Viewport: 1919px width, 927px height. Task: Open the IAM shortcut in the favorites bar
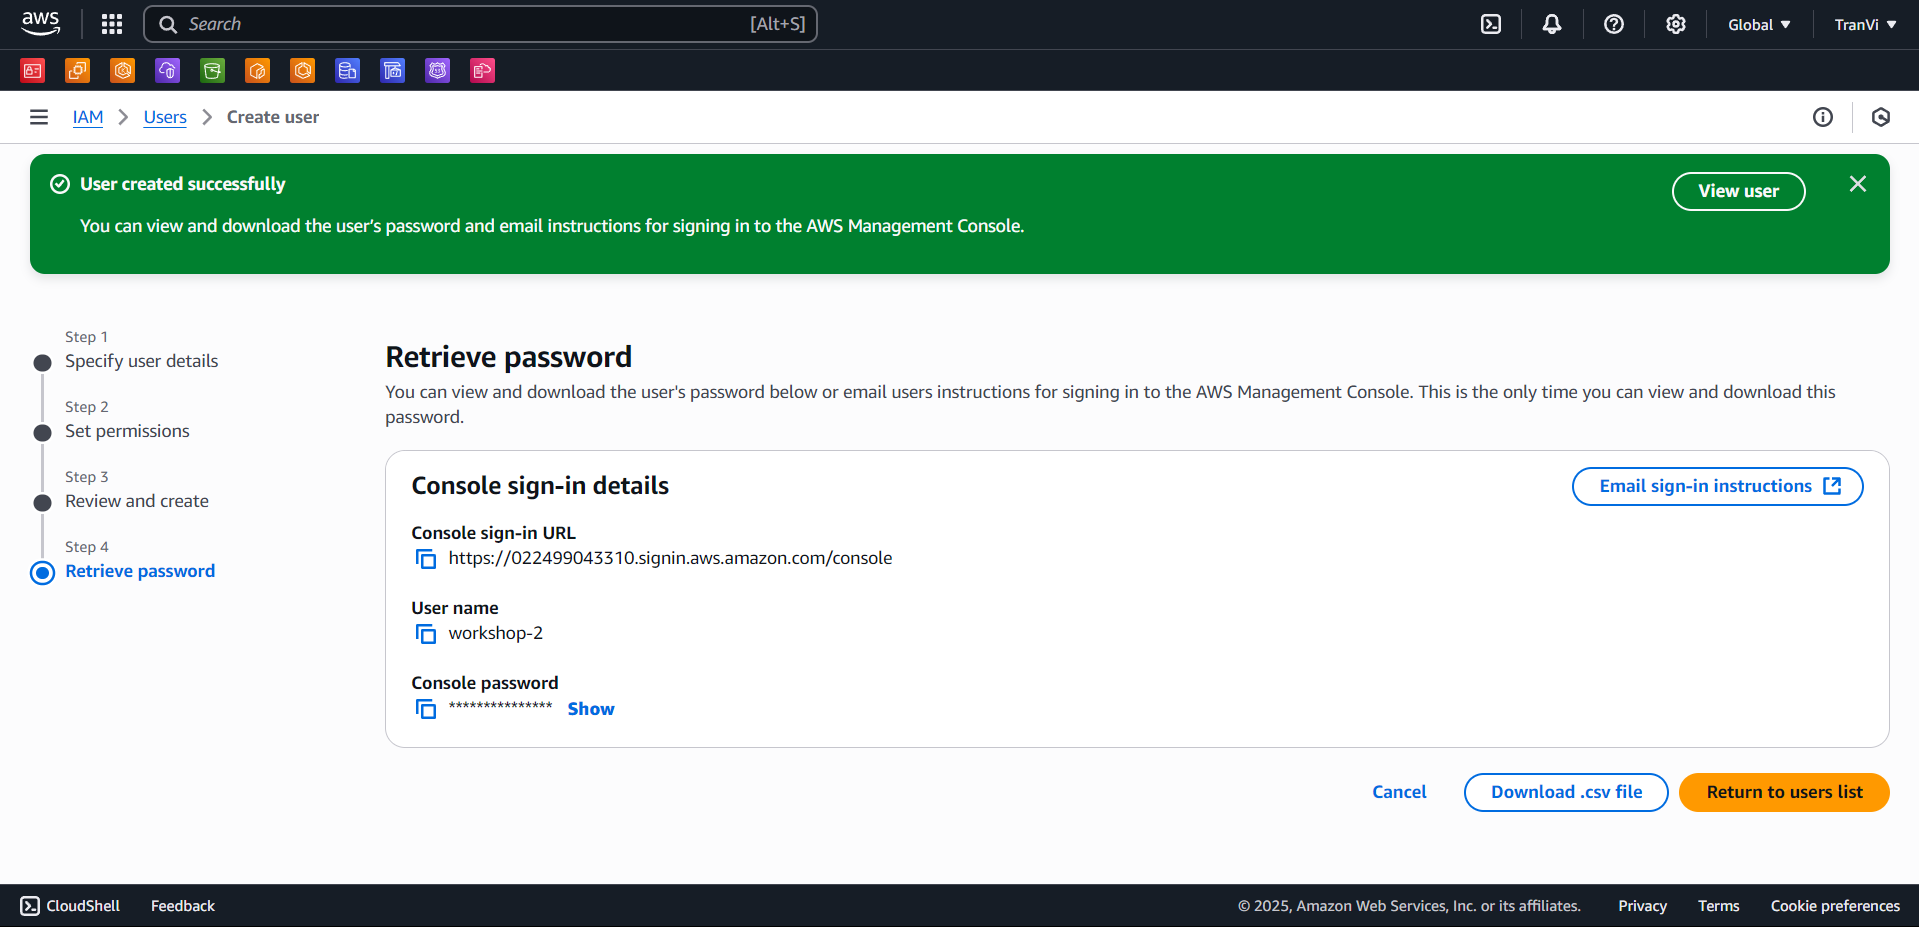coord(32,70)
